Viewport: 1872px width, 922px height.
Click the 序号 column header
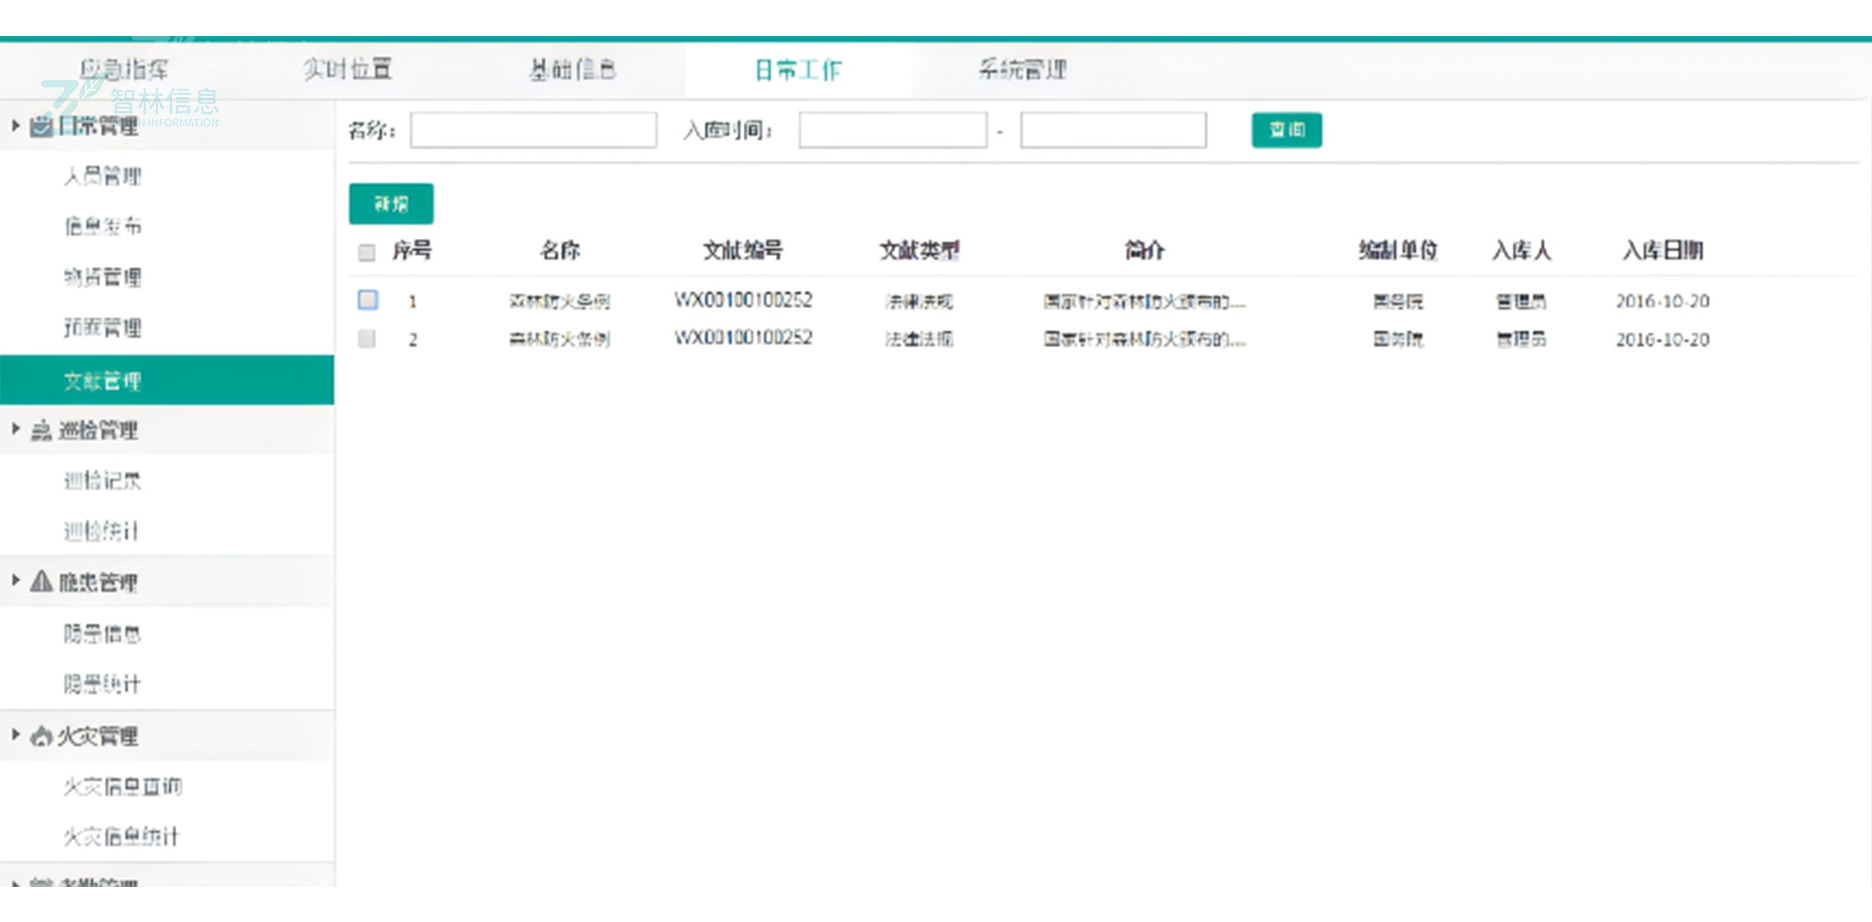412,250
